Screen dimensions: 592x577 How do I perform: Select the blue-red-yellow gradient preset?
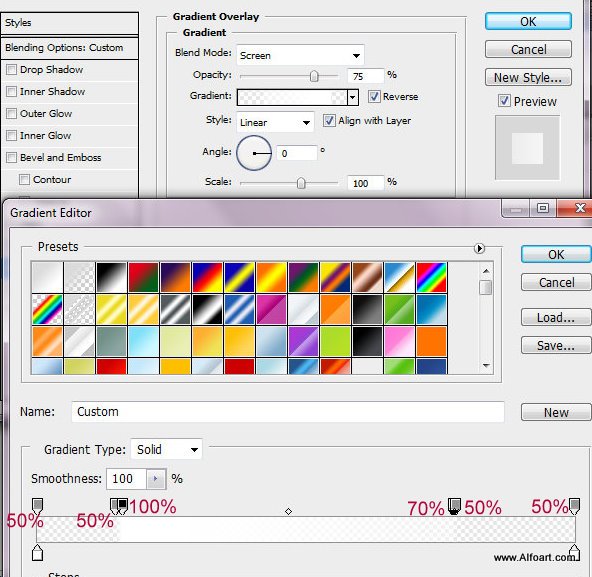pos(207,277)
